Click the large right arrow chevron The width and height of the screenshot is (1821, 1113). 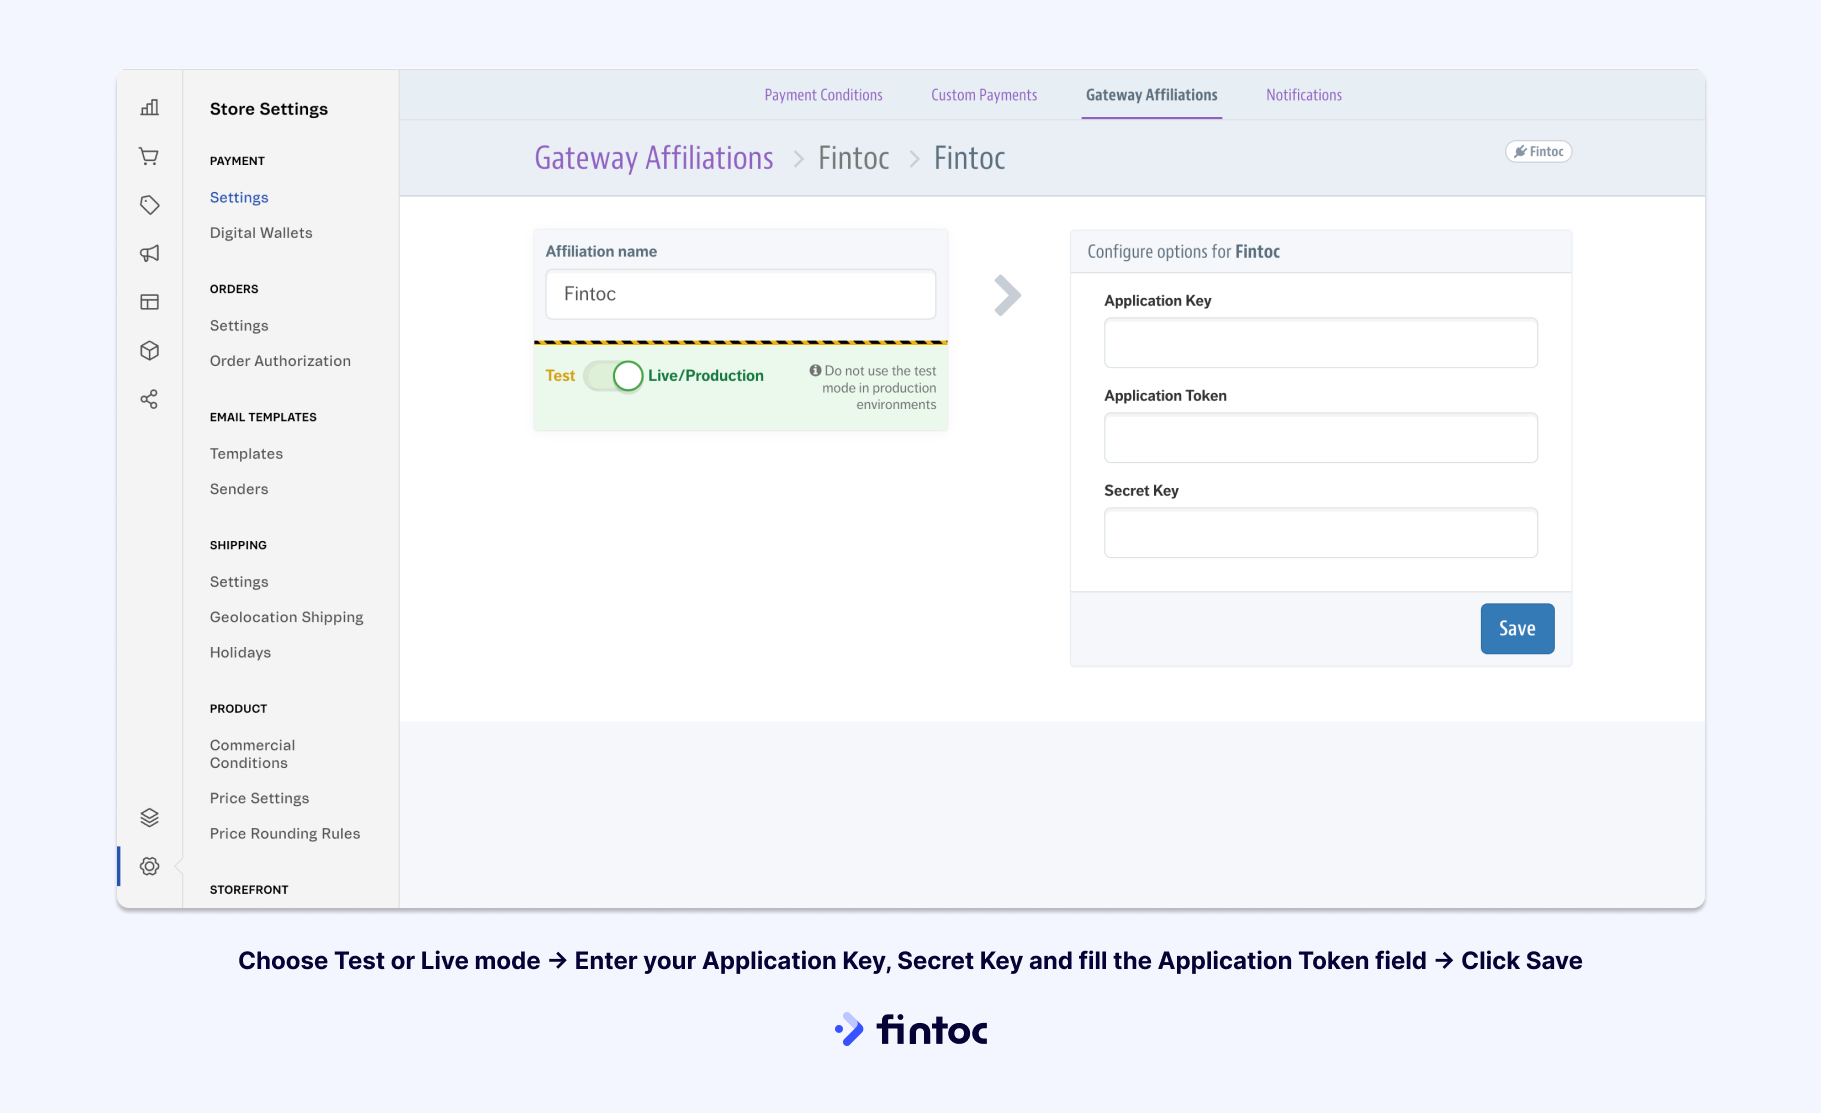click(x=1008, y=295)
